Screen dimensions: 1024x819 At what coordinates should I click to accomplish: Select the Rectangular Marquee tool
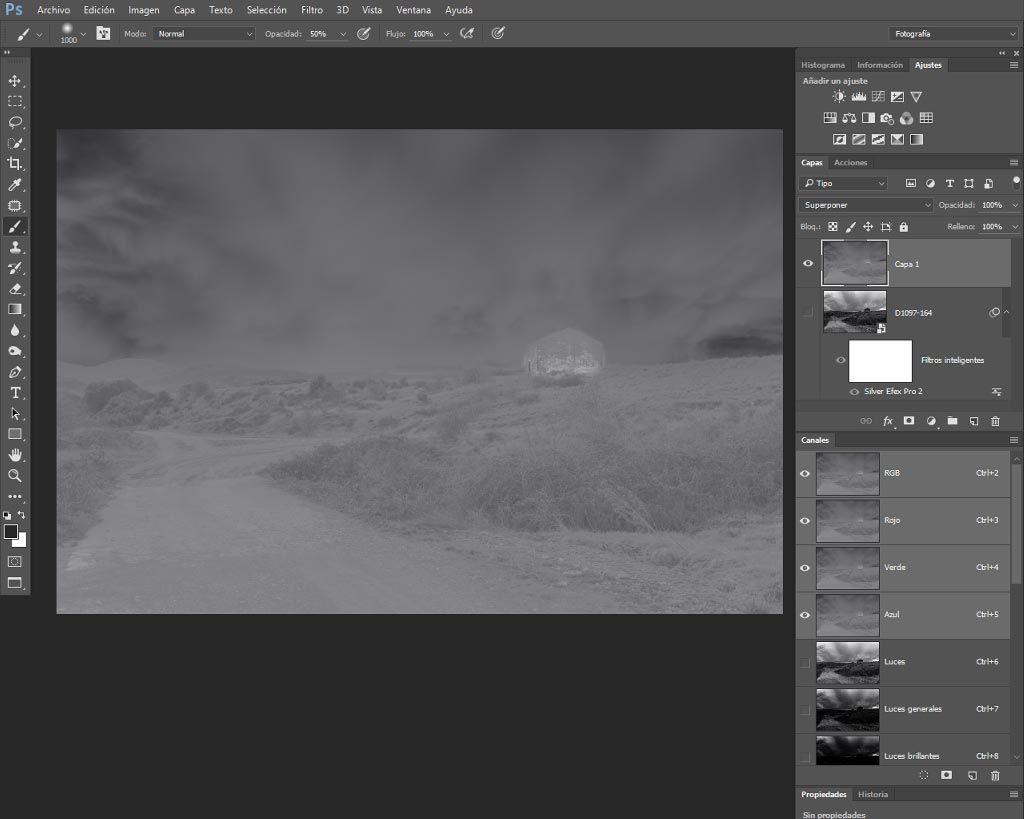point(14,102)
